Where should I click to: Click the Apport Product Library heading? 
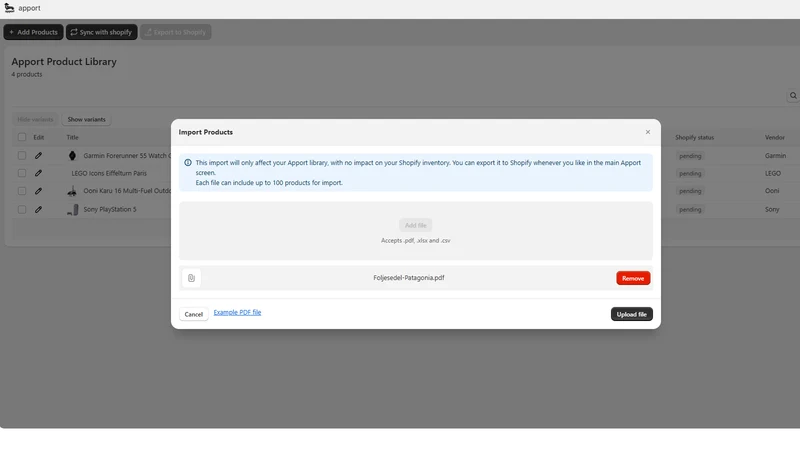tap(64, 61)
